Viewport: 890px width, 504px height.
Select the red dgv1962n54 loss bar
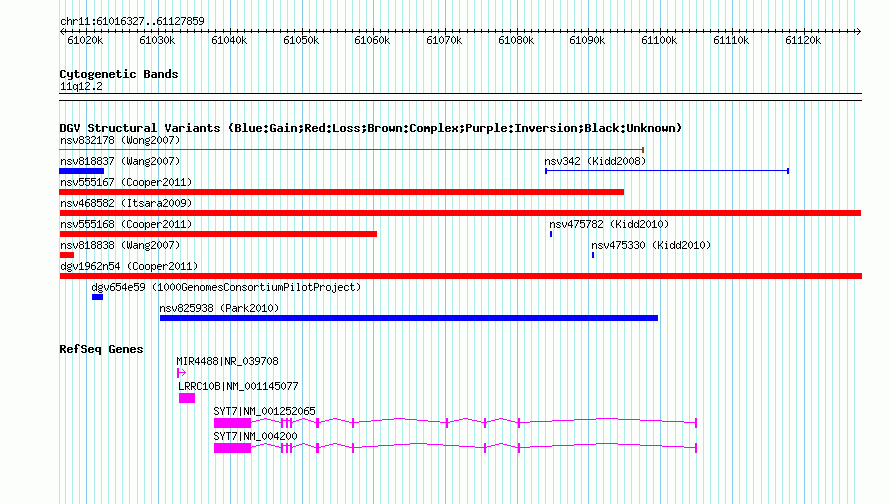[460, 276]
